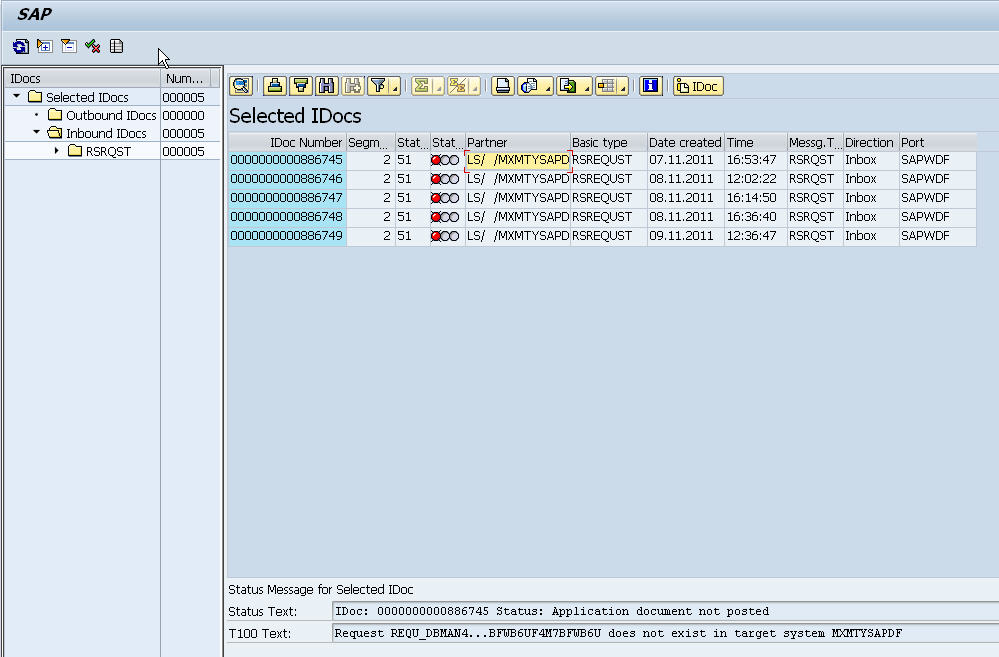The image size is (999, 657).
Task: Click the IDoc display button
Action: click(x=698, y=86)
